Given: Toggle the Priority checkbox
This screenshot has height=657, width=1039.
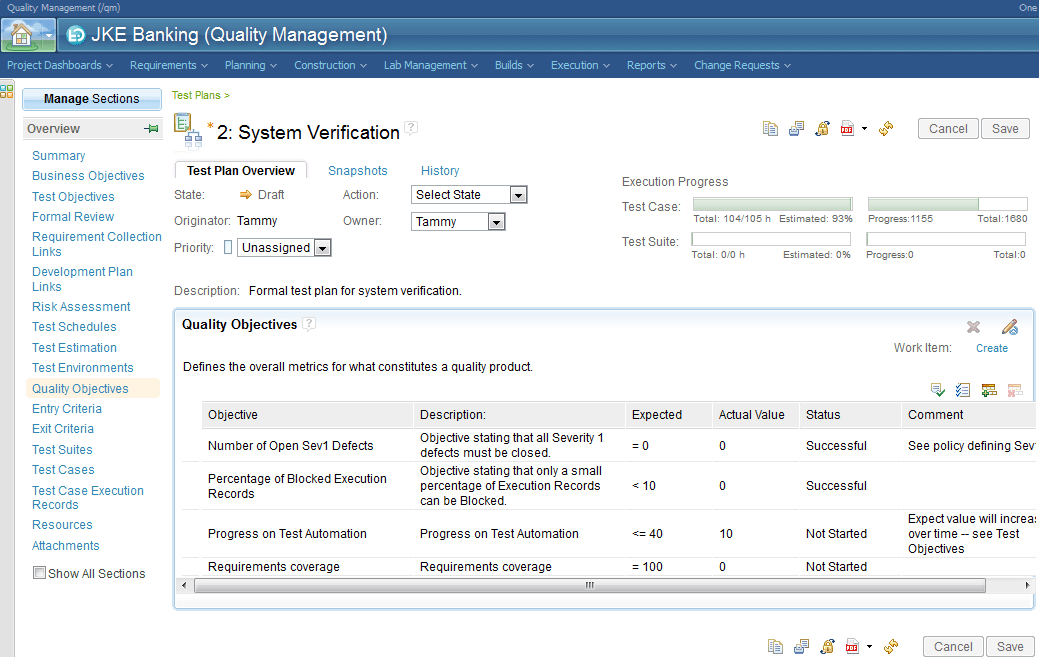Looking at the screenshot, I should (x=226, y=247).
